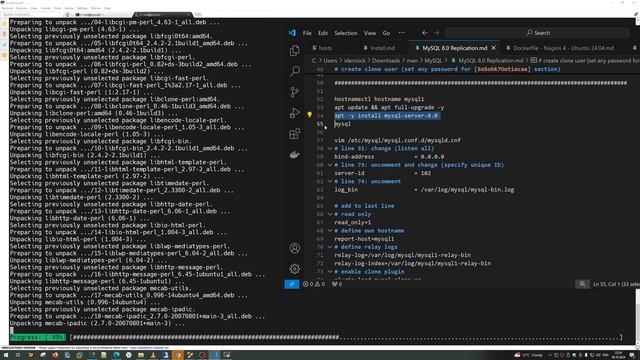
Task: Collapse the 'read only' section
Action: click(x=330, y=214)
